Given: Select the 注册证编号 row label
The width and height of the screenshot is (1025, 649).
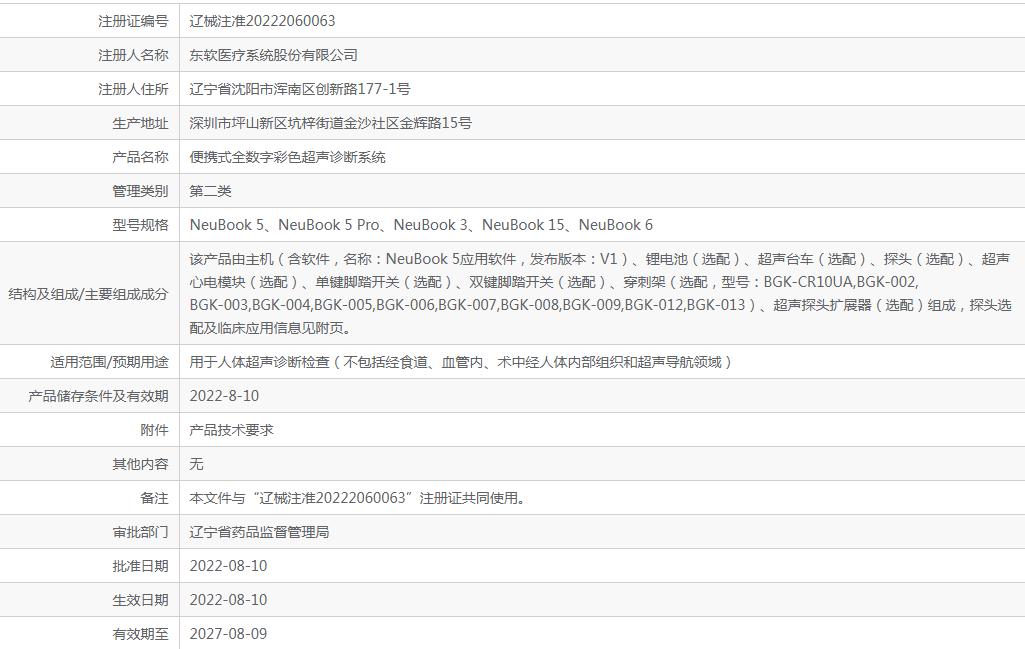Looking at the screenshot, I should click(133, 21).
